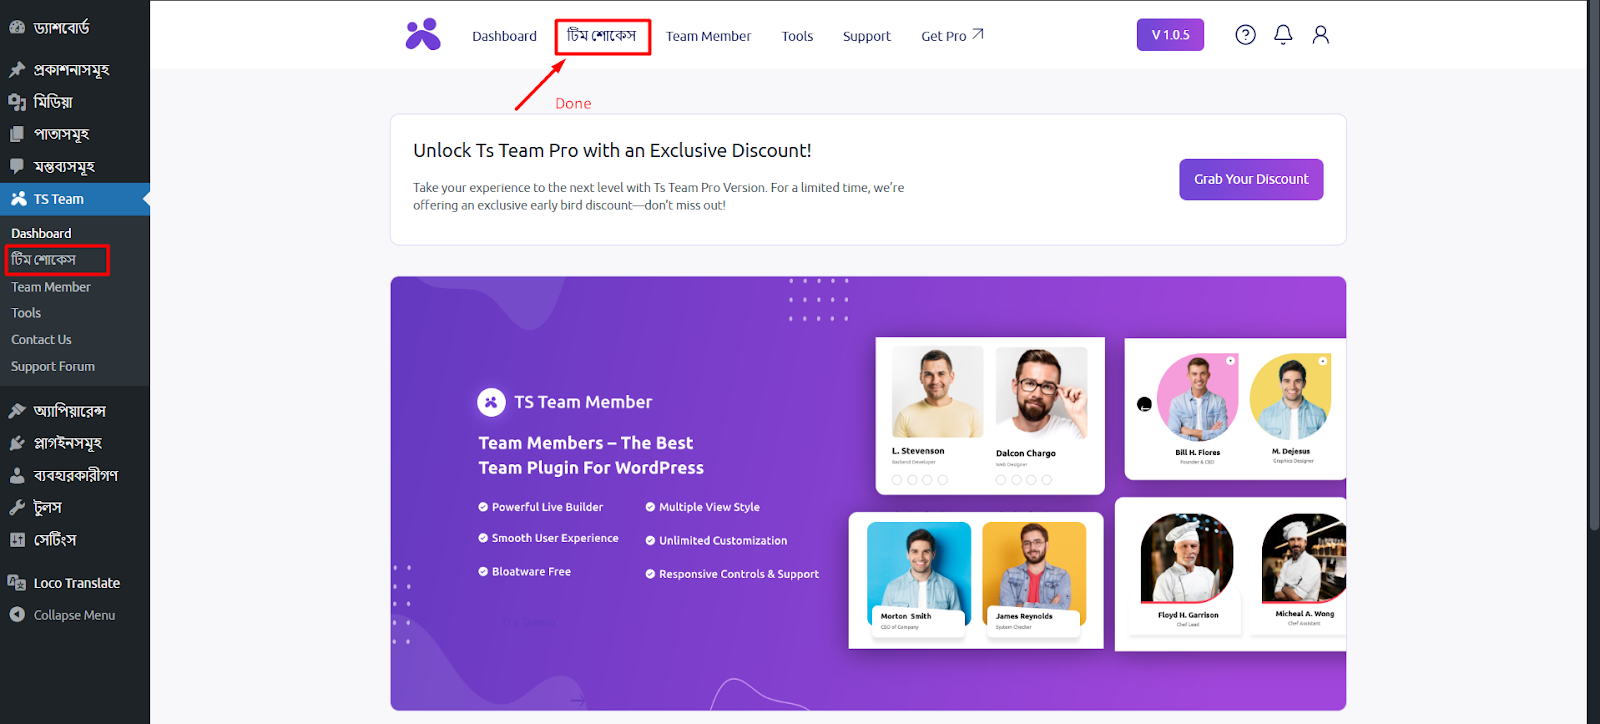Click the Get Pro external arrow icon
Viewport: 1600px width, 724px height.
click(x=978, y=34)
